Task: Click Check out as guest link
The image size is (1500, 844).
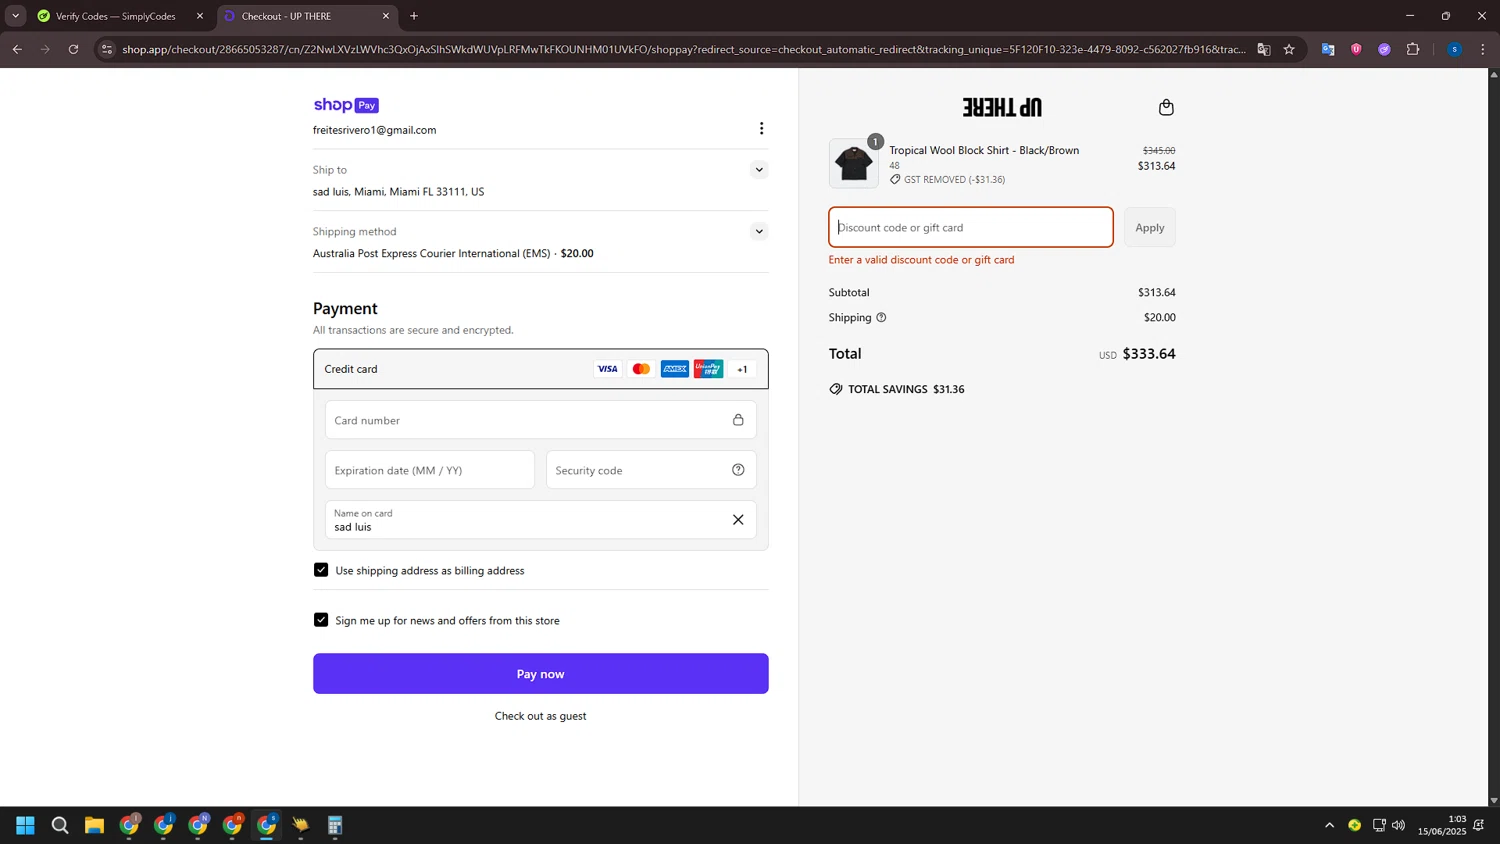Action: click(540, 716)
